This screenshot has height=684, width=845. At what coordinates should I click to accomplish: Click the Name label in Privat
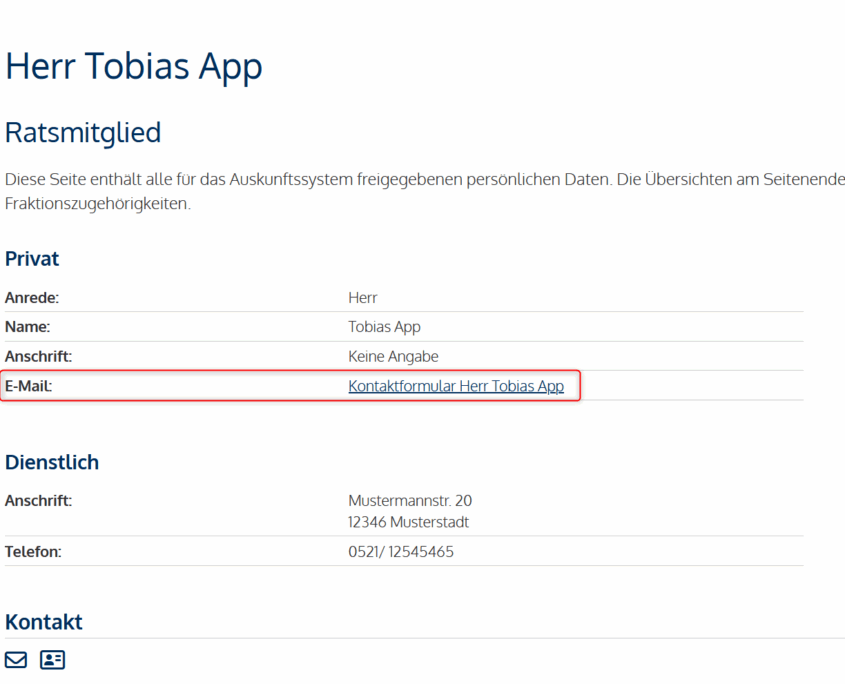pyautogui.click(x=28, y=327)
